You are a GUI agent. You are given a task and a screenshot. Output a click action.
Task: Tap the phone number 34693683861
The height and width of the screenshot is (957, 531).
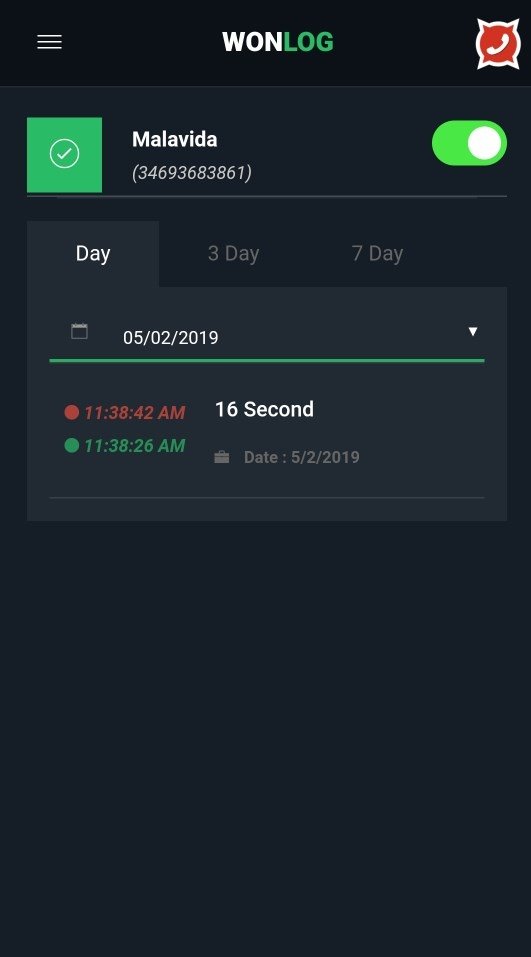point(192,173)
